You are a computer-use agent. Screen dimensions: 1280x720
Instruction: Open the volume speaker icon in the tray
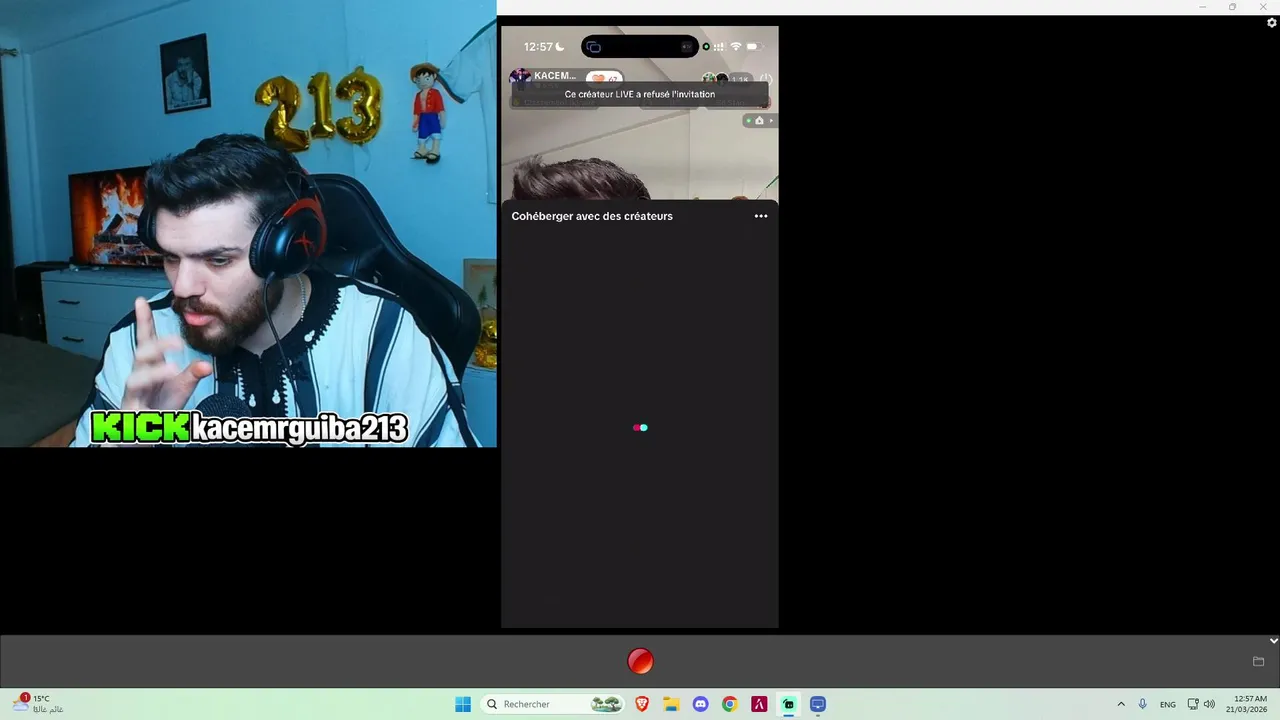point(1209,704)
